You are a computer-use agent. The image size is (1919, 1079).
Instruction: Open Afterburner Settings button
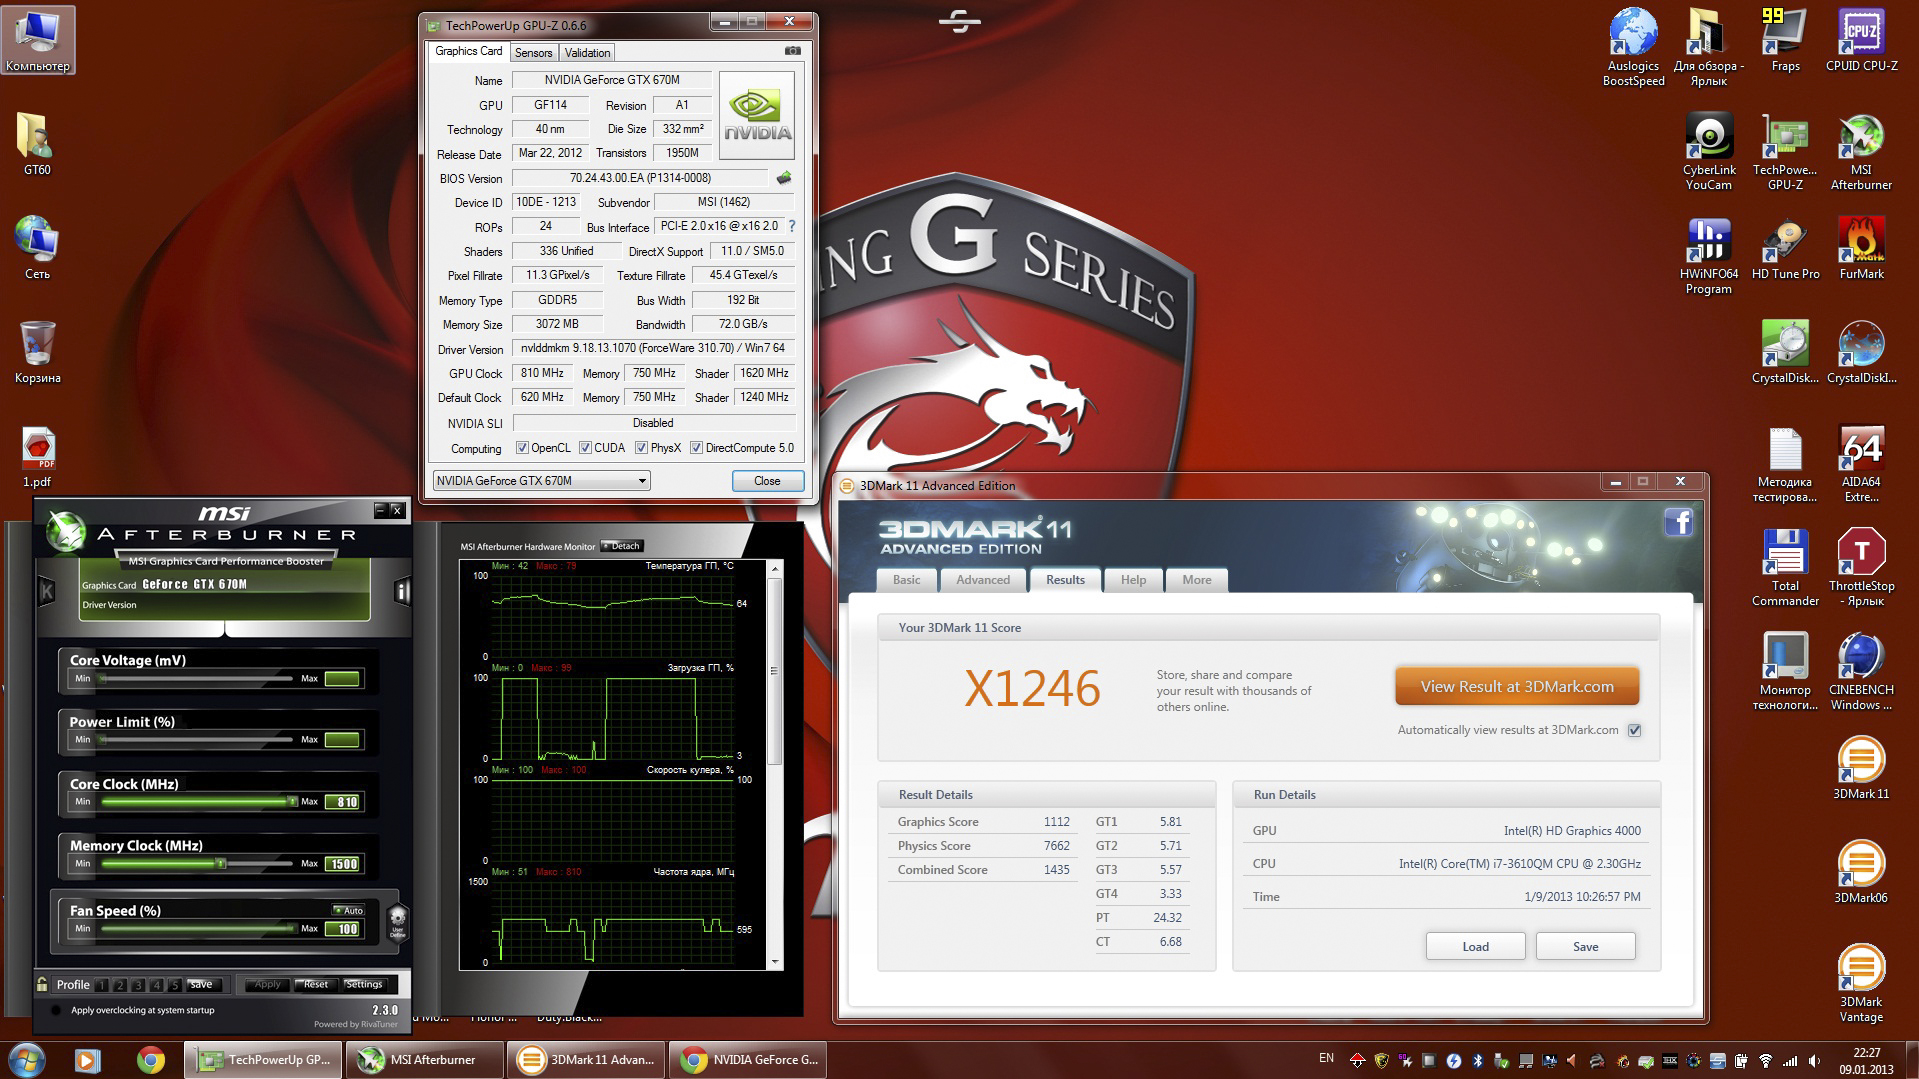pos(363,985)
